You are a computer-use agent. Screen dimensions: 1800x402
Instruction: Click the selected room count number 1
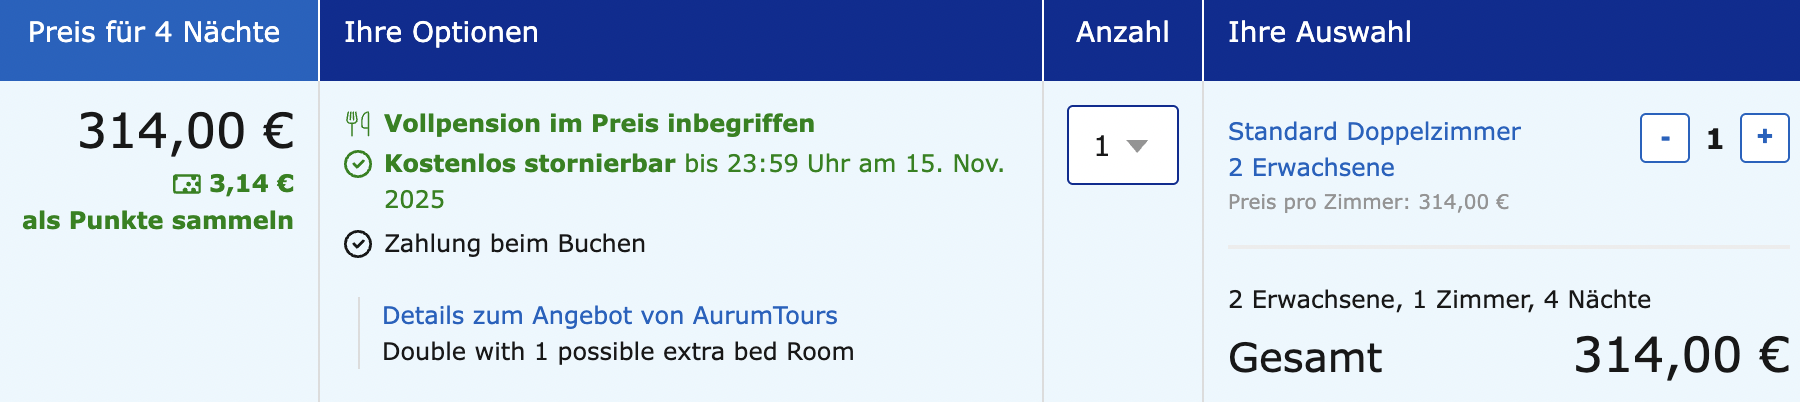[x=1714, y=138]
